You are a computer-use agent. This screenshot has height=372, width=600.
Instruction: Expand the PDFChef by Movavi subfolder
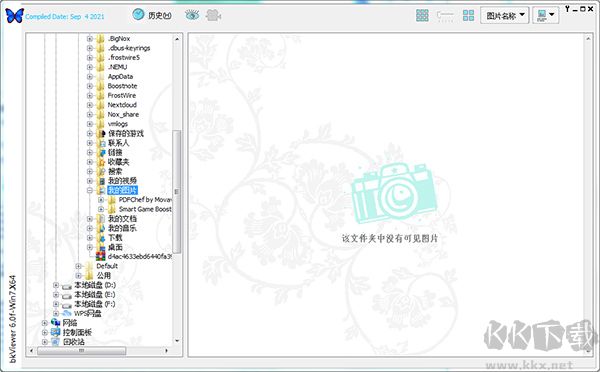[x=101, y=200]
